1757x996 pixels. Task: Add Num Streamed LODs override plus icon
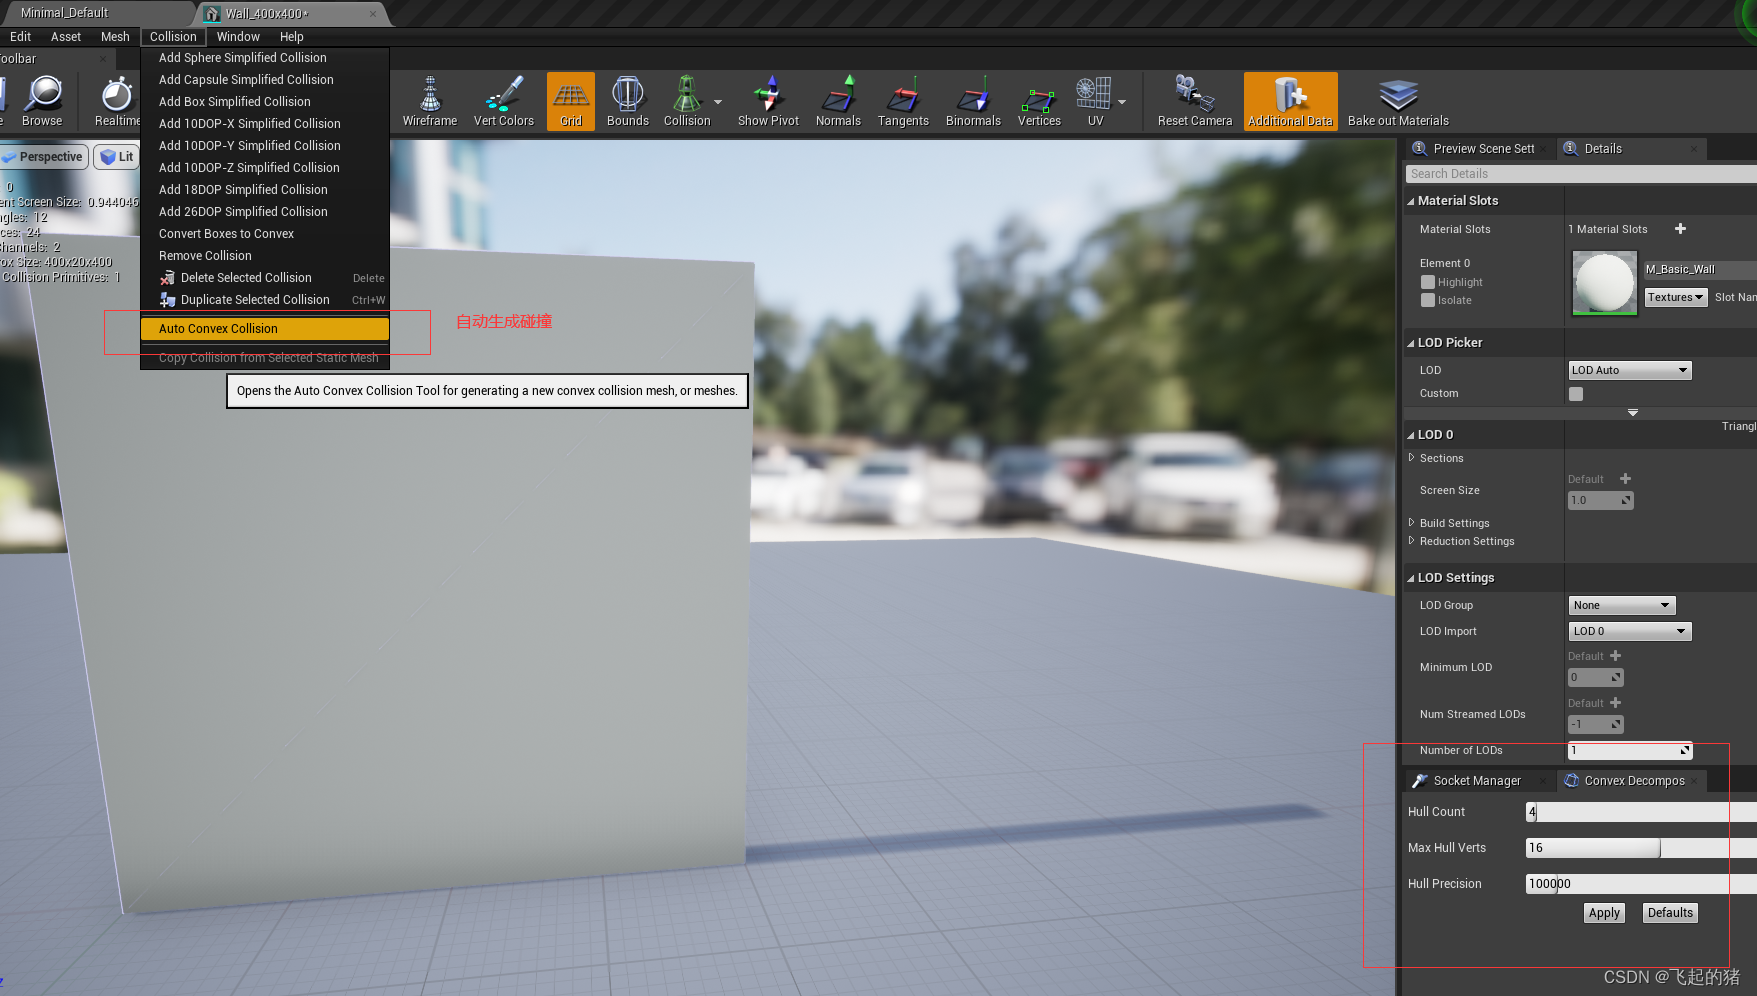pyautogui.click(x=1615, y=703)
